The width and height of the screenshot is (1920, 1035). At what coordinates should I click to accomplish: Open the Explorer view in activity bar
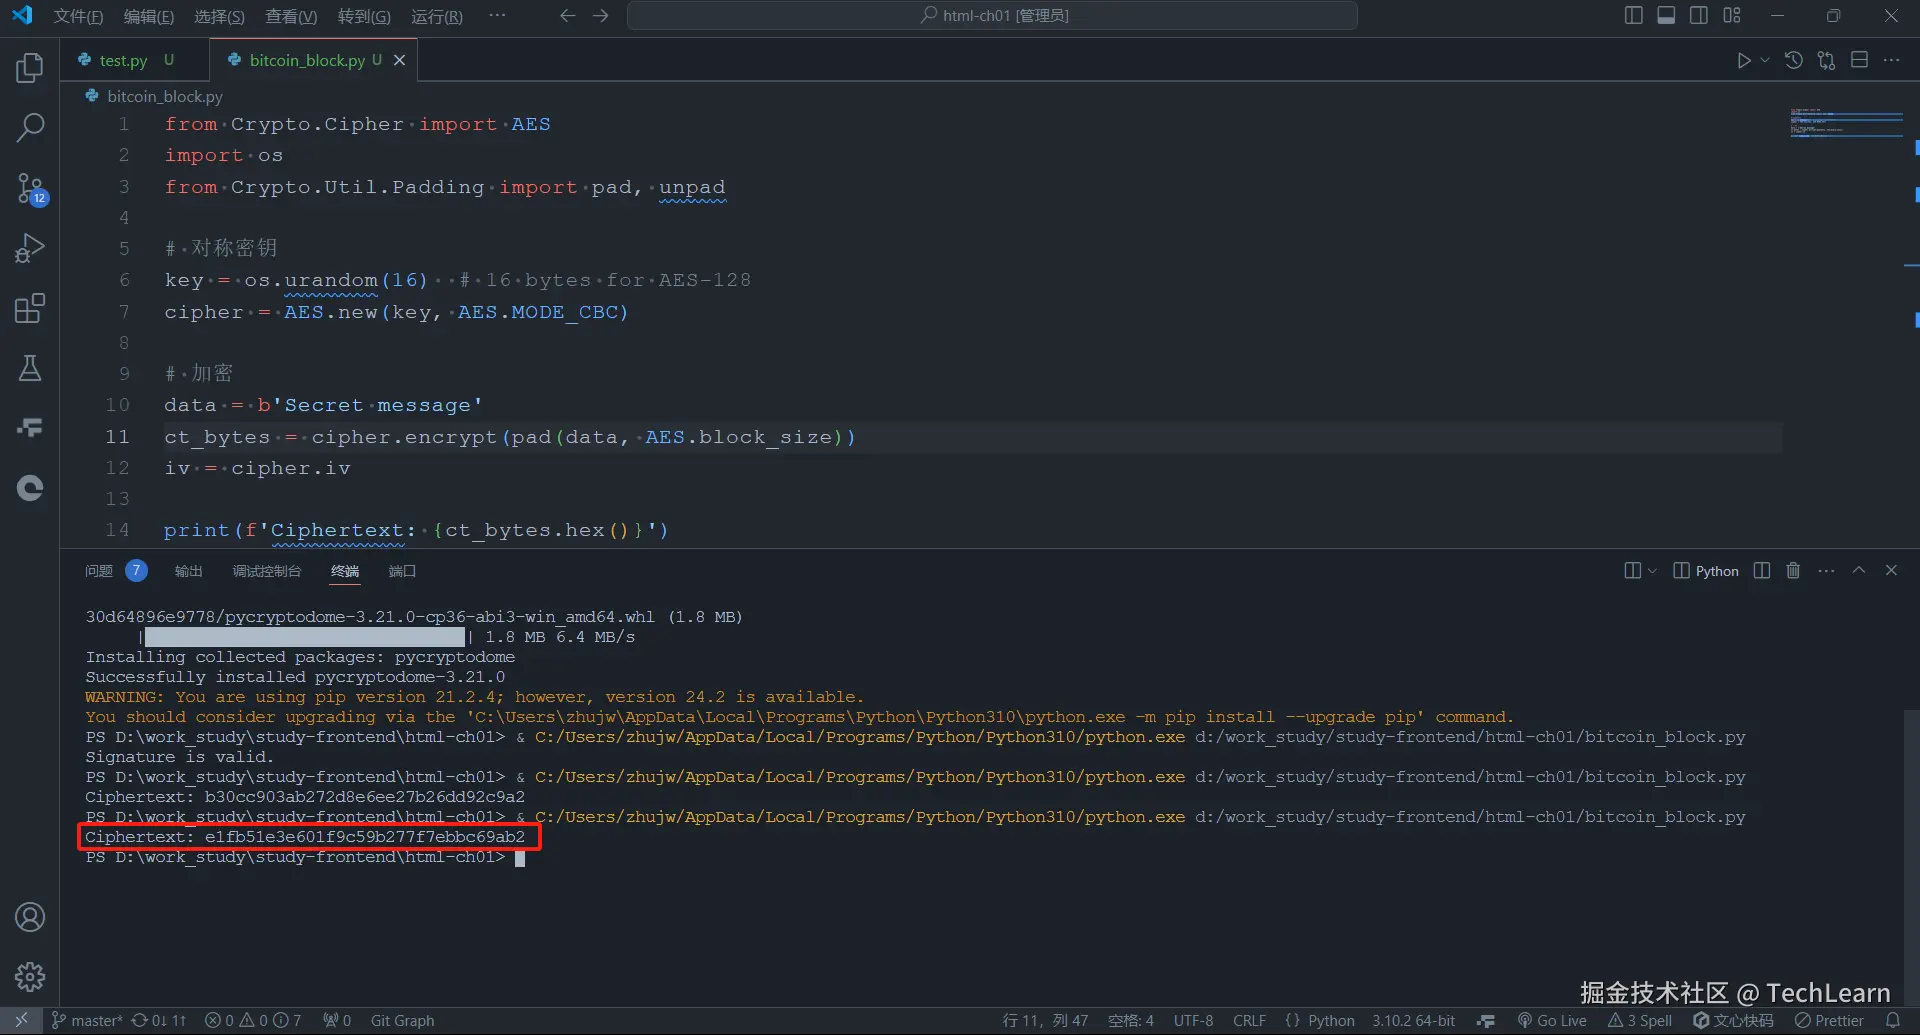pyautogui.click(x=30, y=68)
